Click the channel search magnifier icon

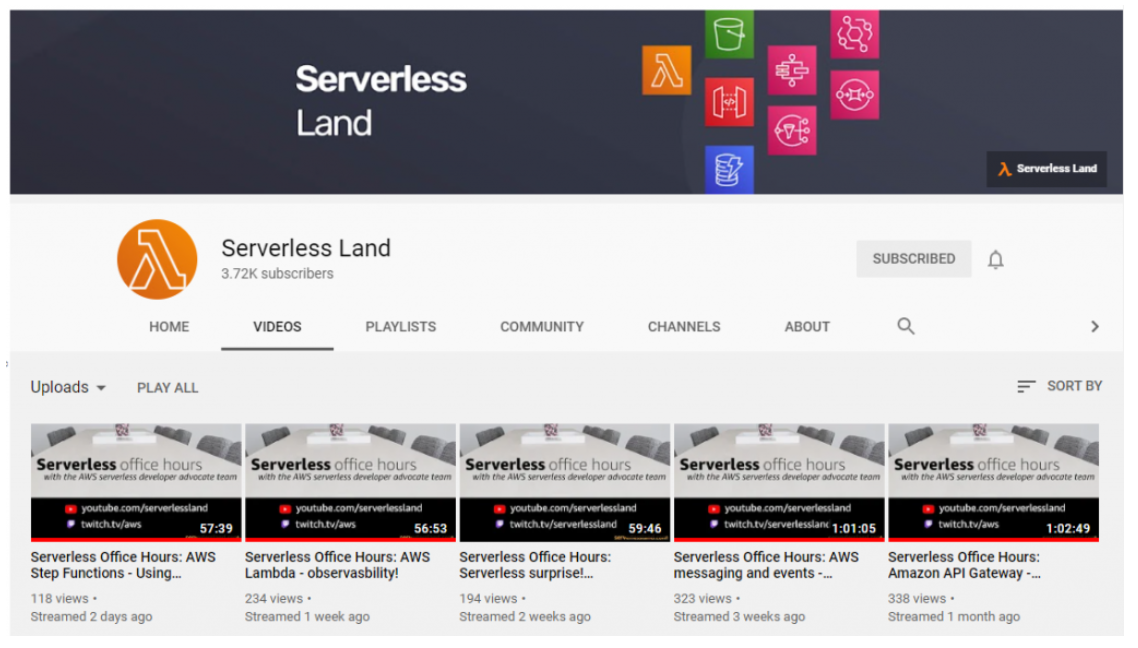(905, 326)
